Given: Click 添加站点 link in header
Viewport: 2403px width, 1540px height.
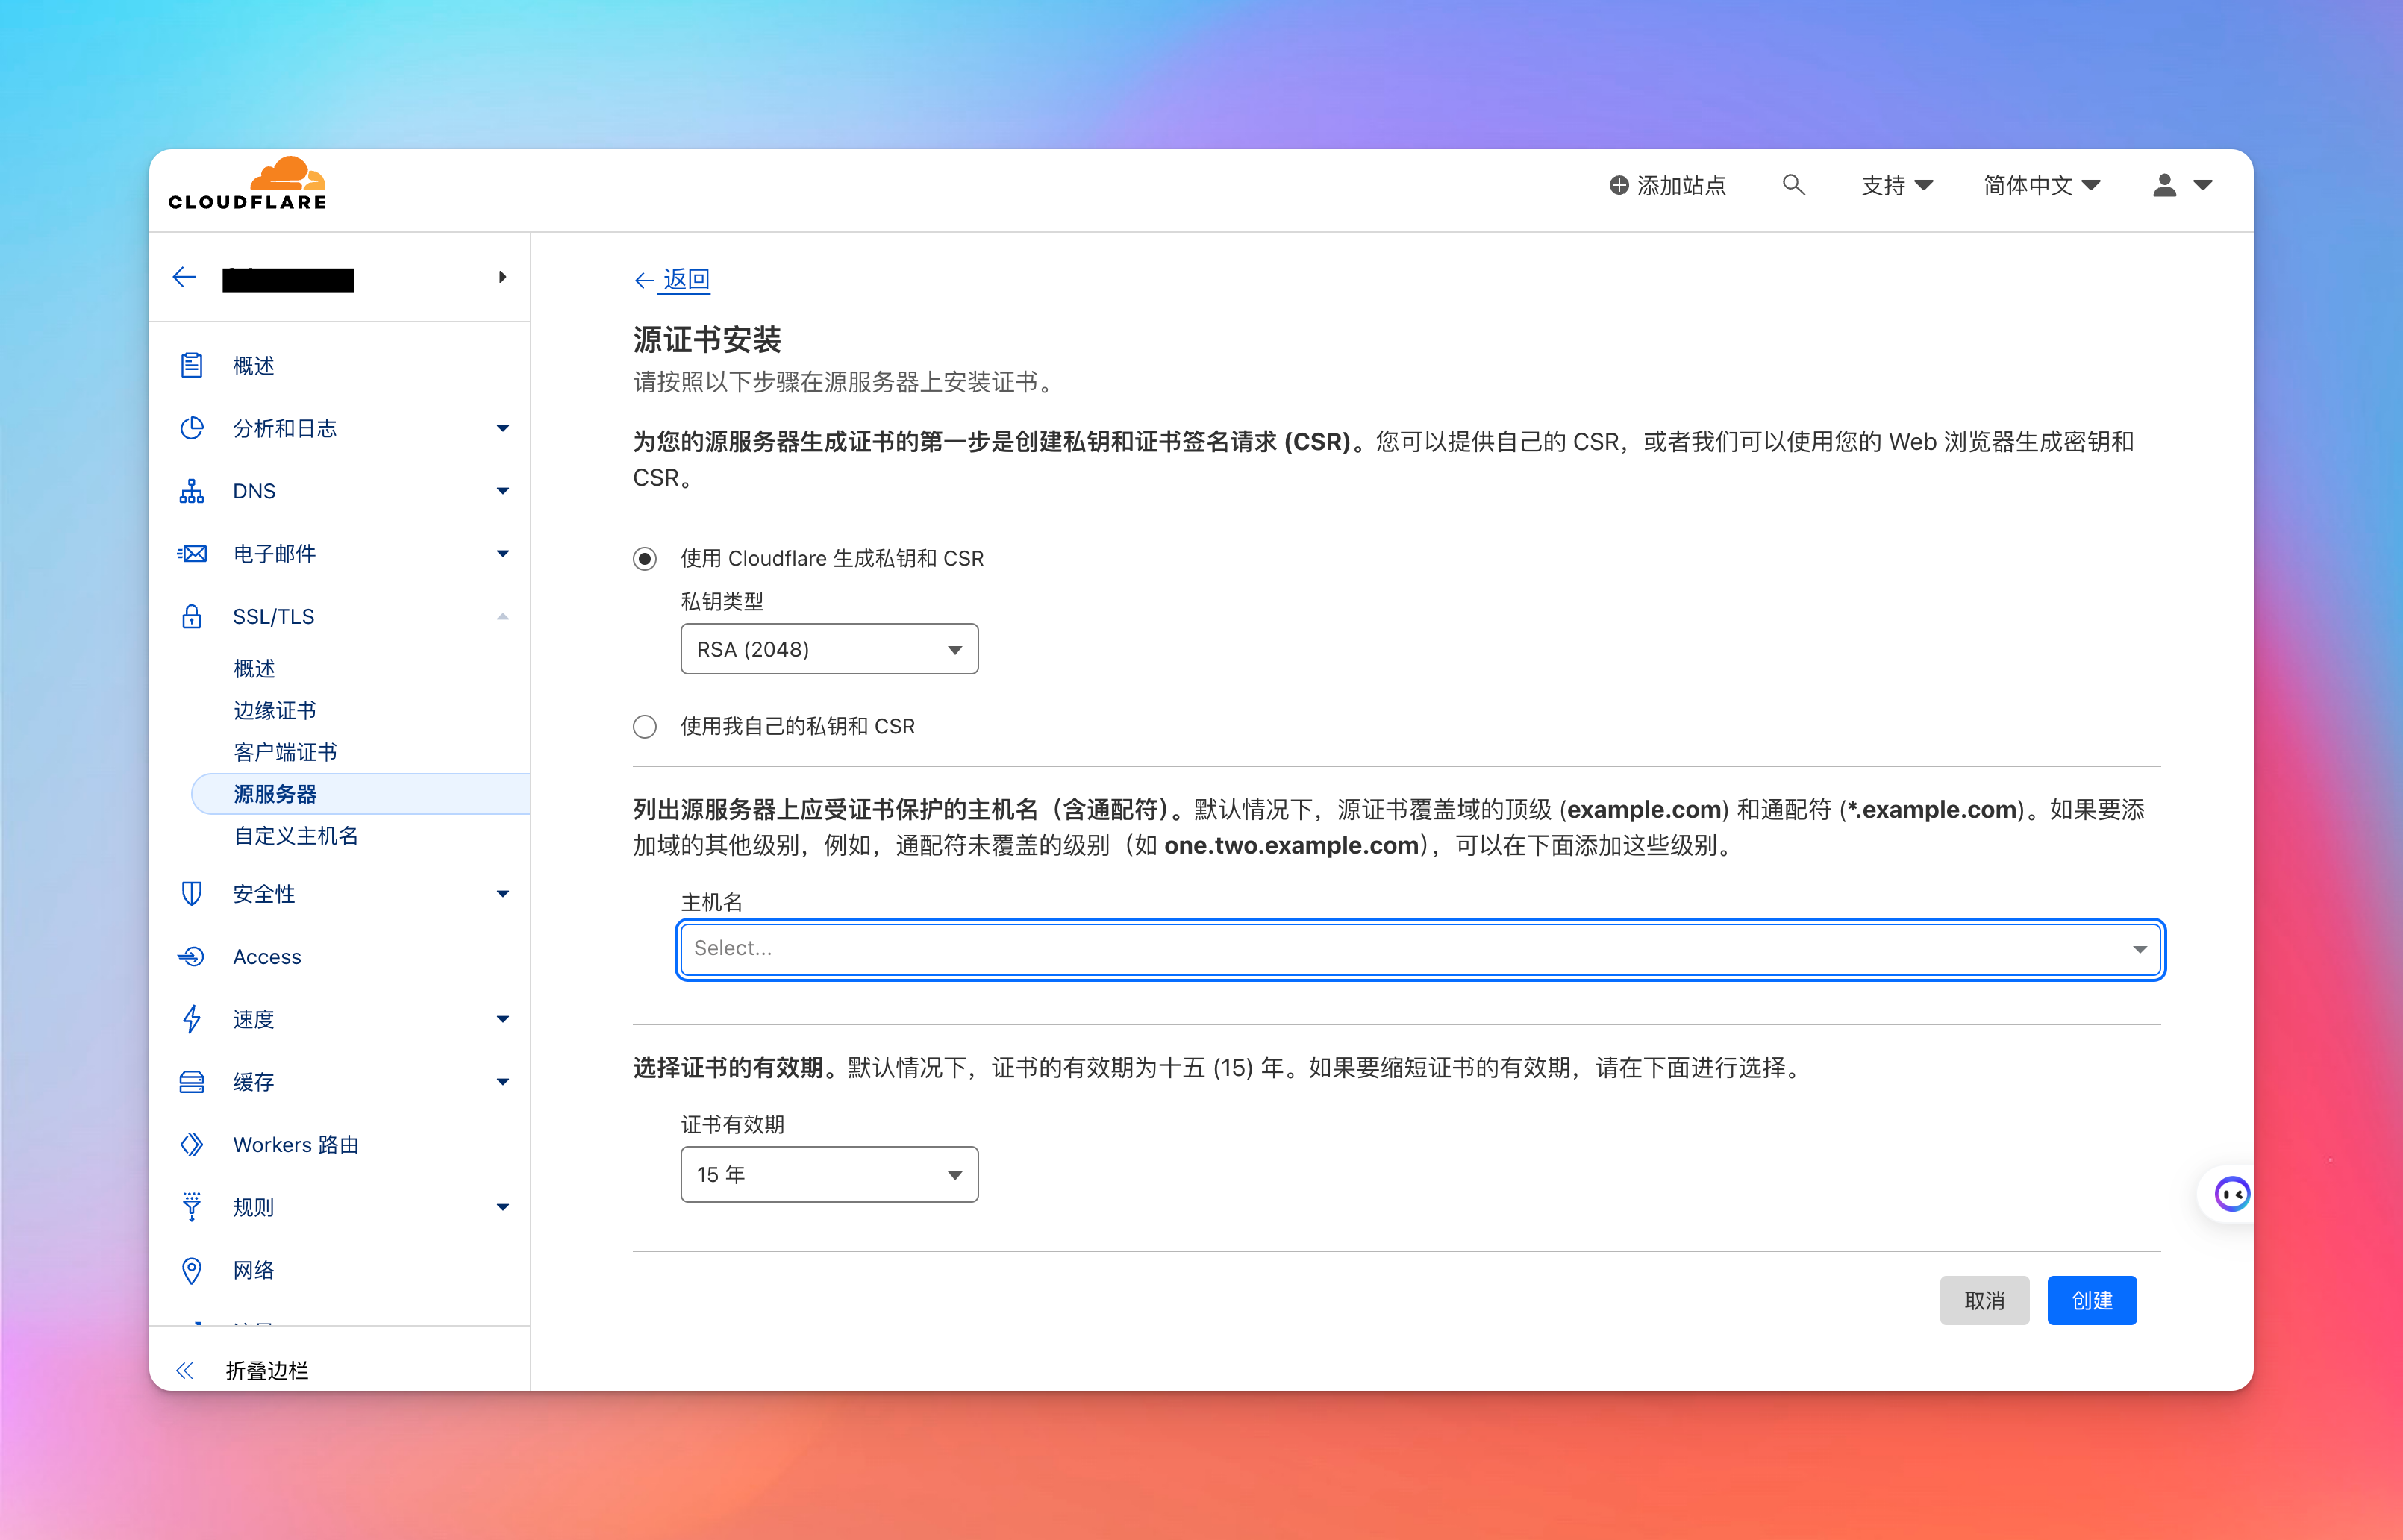Looking at the screenshot, I should 1681,185.
